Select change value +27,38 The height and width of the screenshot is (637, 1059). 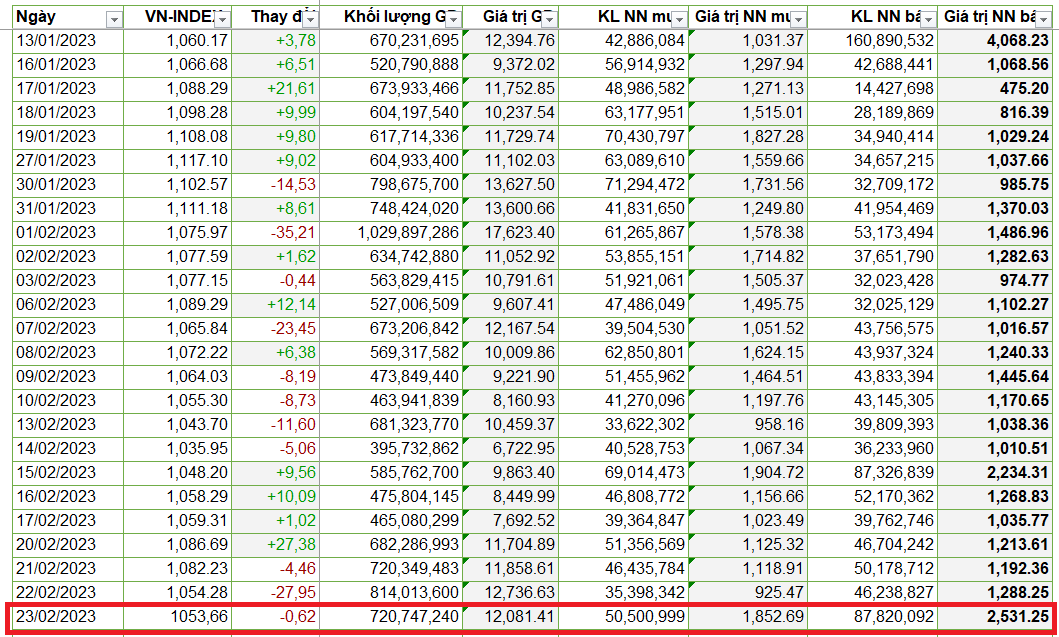coord(276,544)
